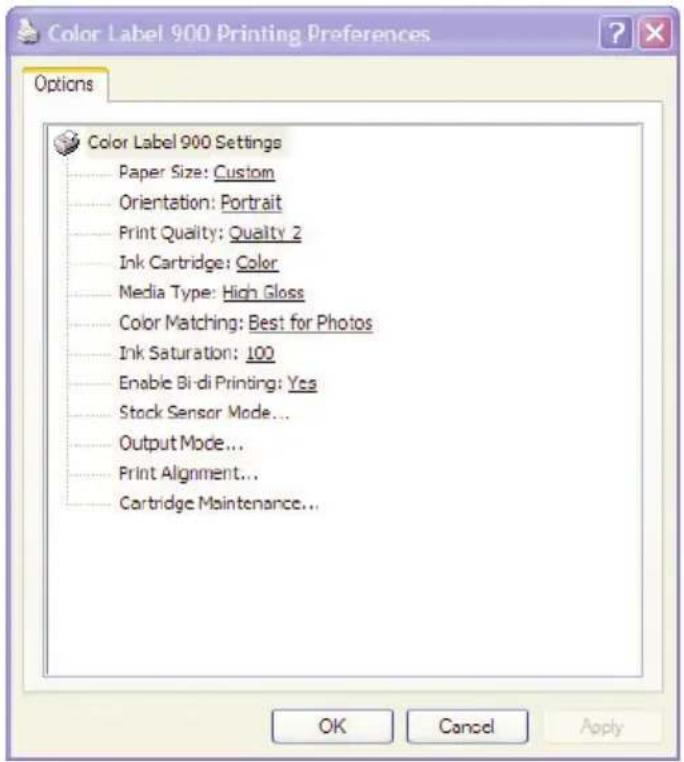Open the Output Mode settings
The image size is (684, 762).
(181, 443)
